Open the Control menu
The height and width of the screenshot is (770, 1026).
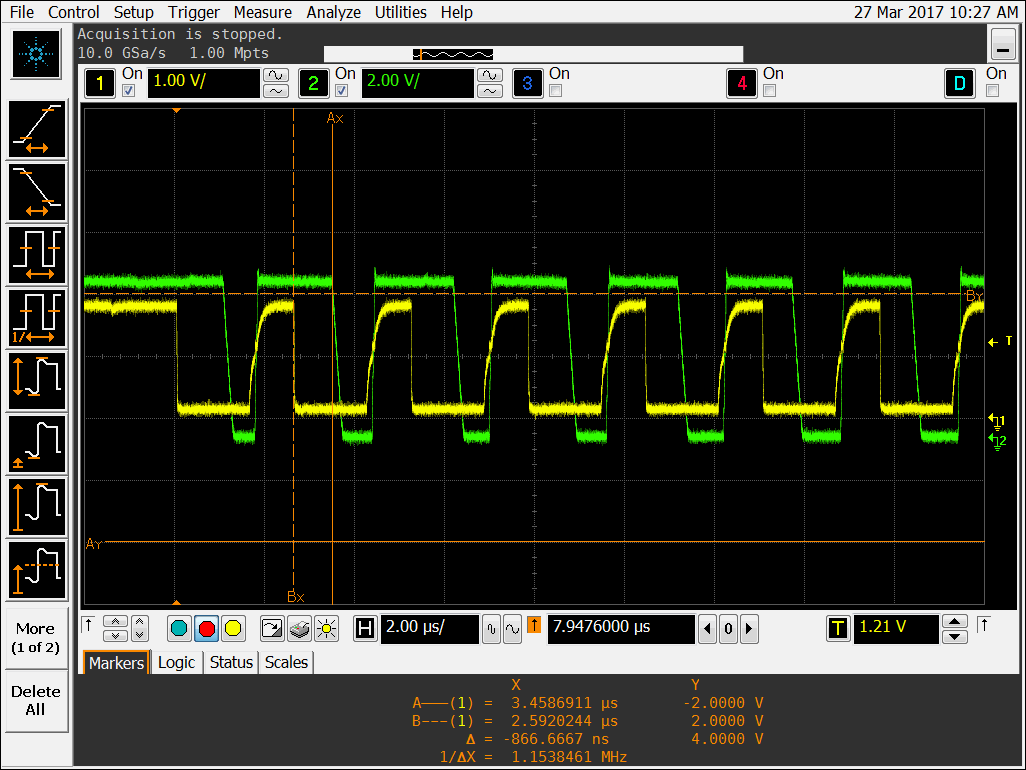(73, 12)
